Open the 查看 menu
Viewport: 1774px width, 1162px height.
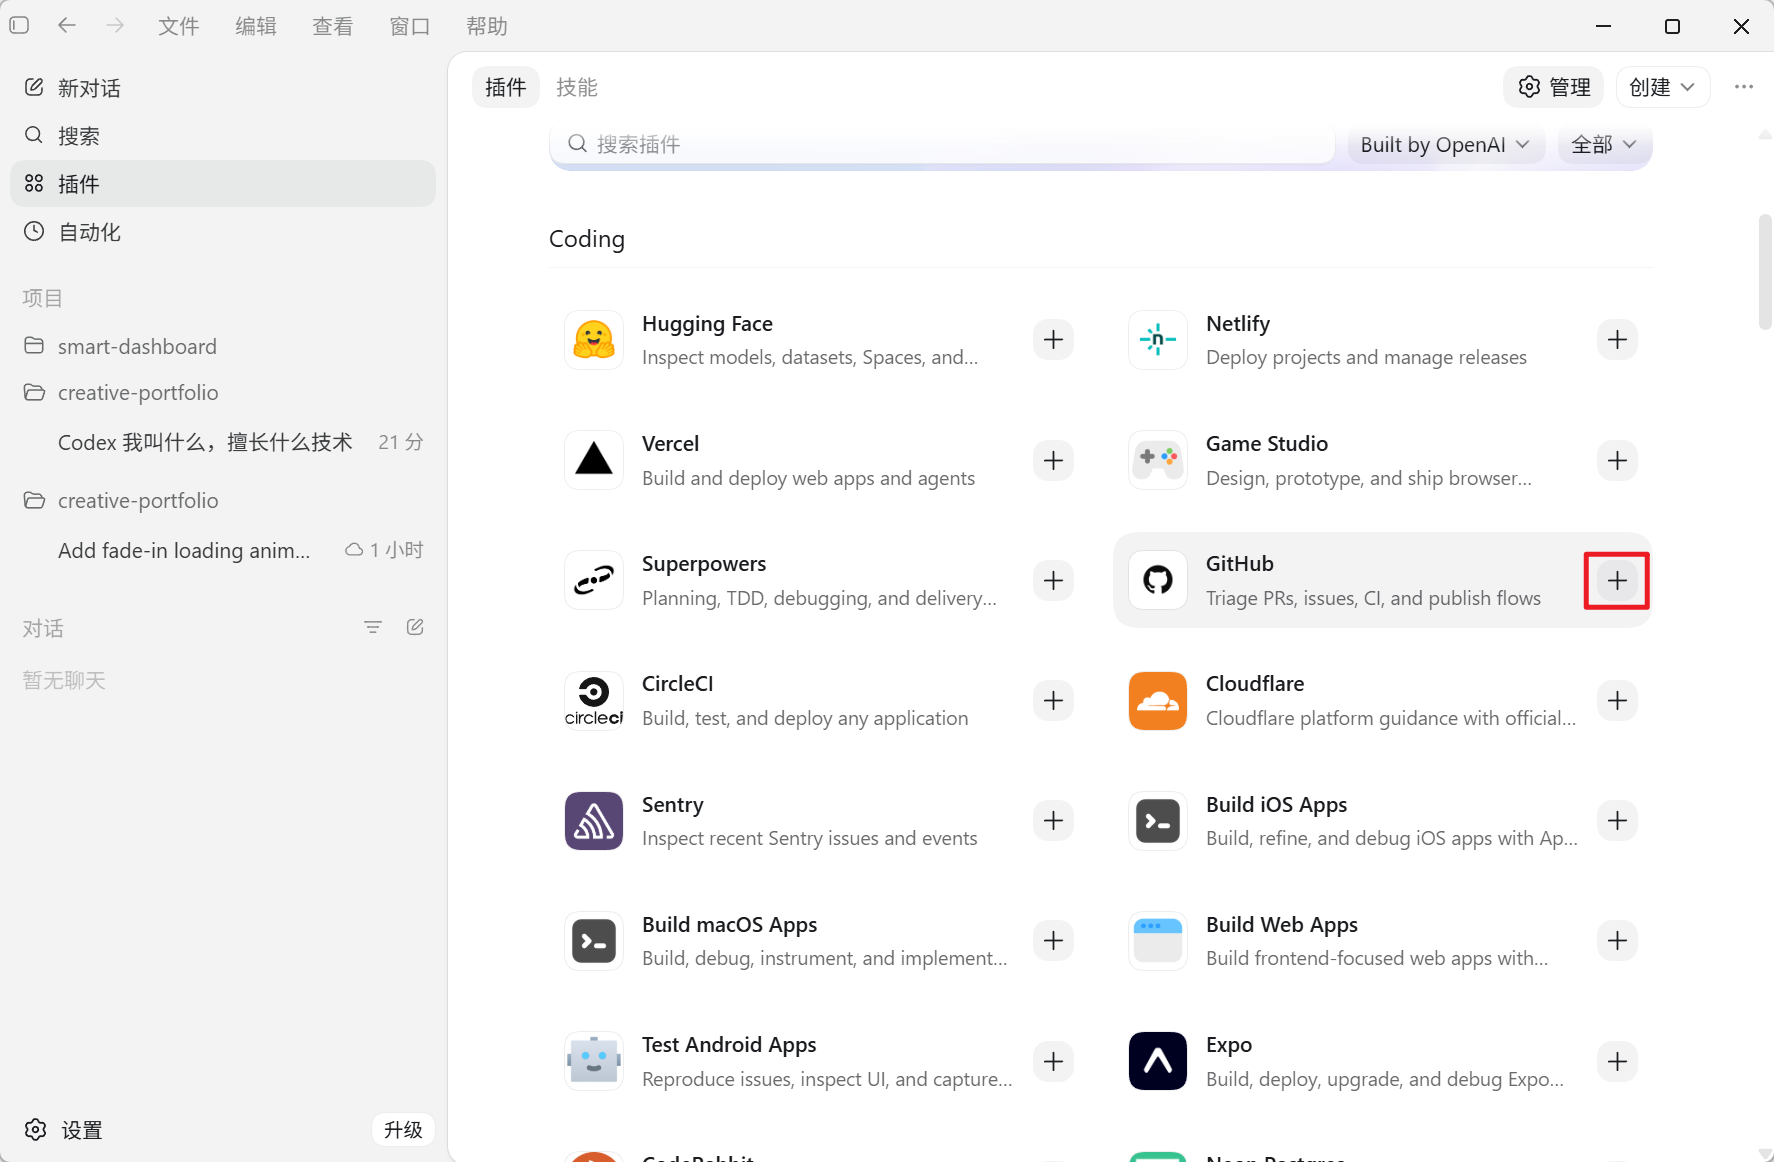click(x=332, y=26)
